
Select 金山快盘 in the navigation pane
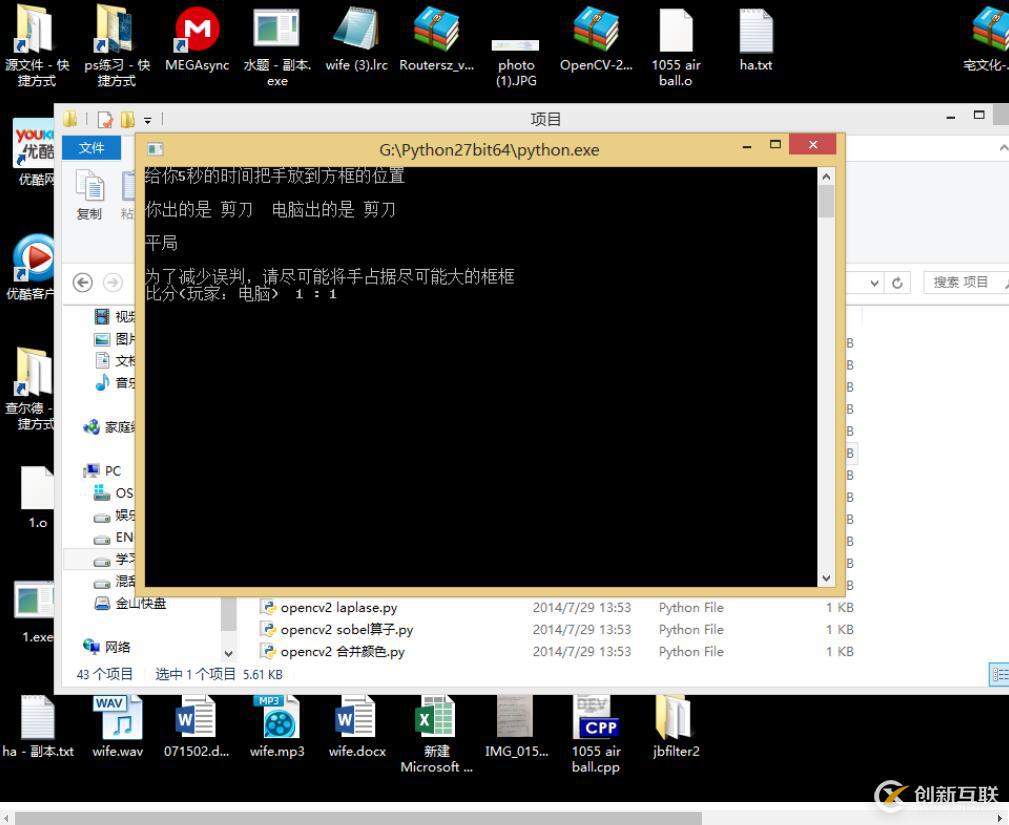pos(131,604)
